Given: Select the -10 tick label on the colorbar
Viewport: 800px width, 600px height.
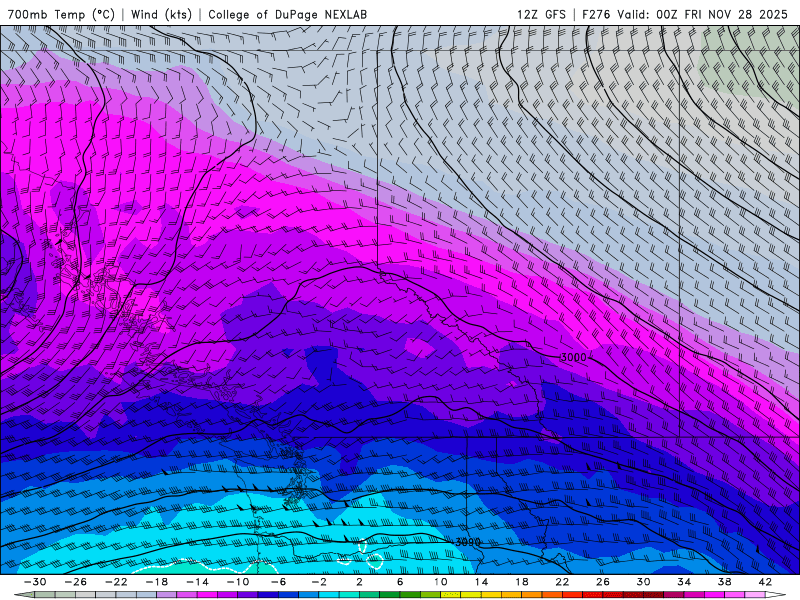Looking at the screenshot, I should [x=238, y=582].
